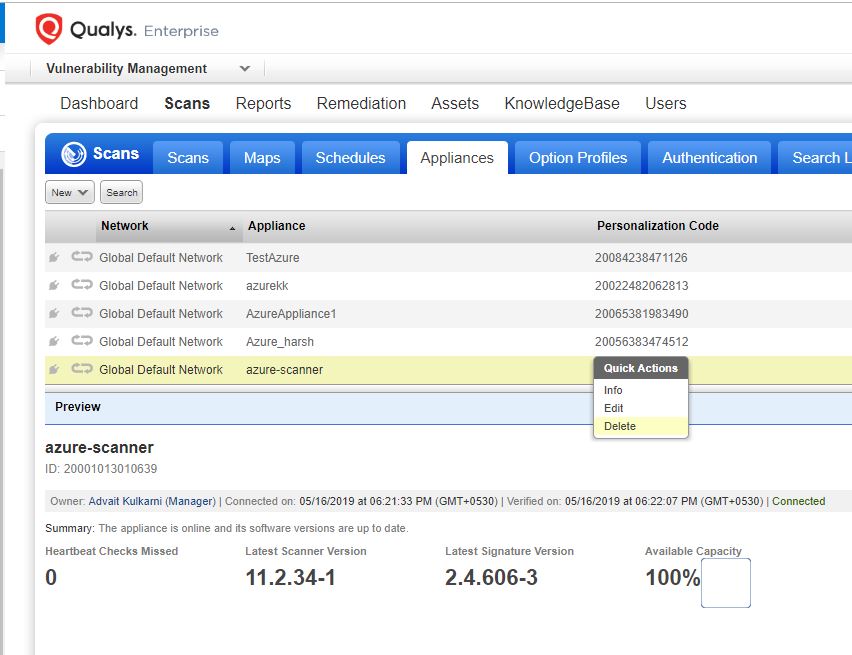Click the Qualys shield logo
852x655 pixels.
[48, 30]
